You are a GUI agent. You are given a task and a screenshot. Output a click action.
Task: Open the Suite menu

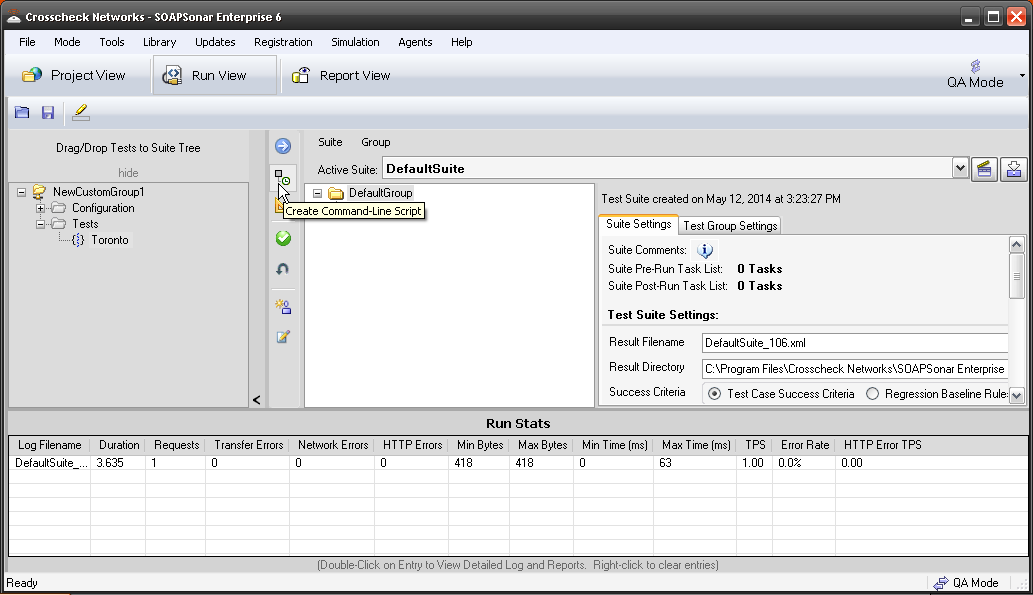click(x=330, y=142)
